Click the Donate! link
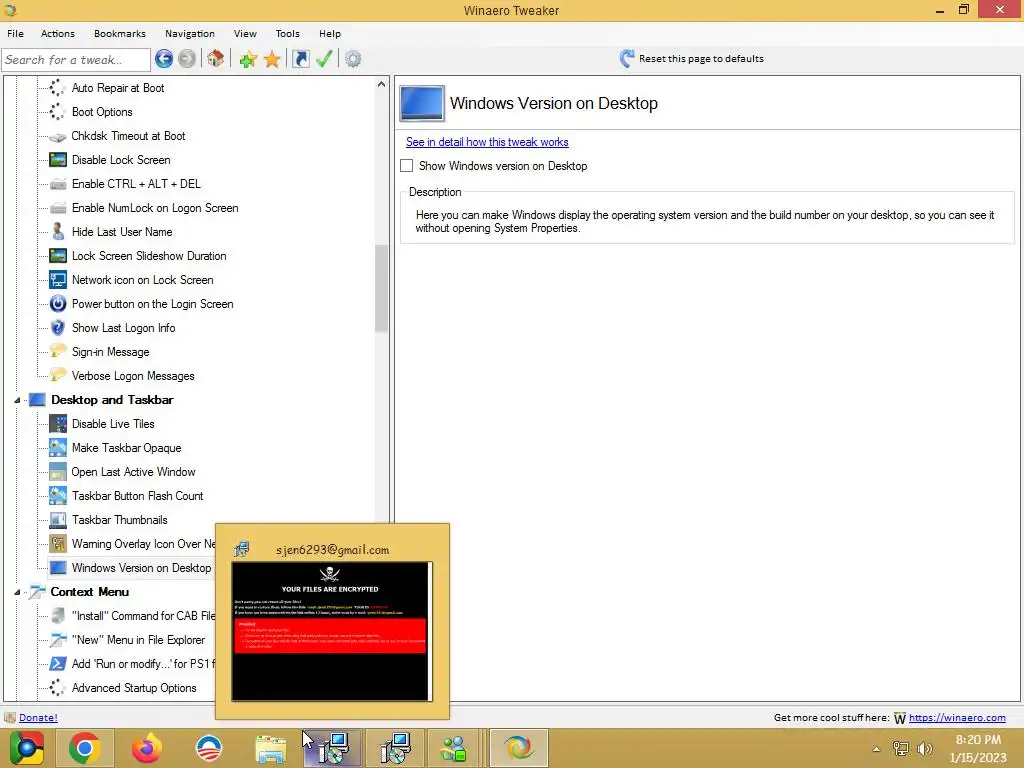The height and width of the screenshot is (768, 1024). pos(38,717)
